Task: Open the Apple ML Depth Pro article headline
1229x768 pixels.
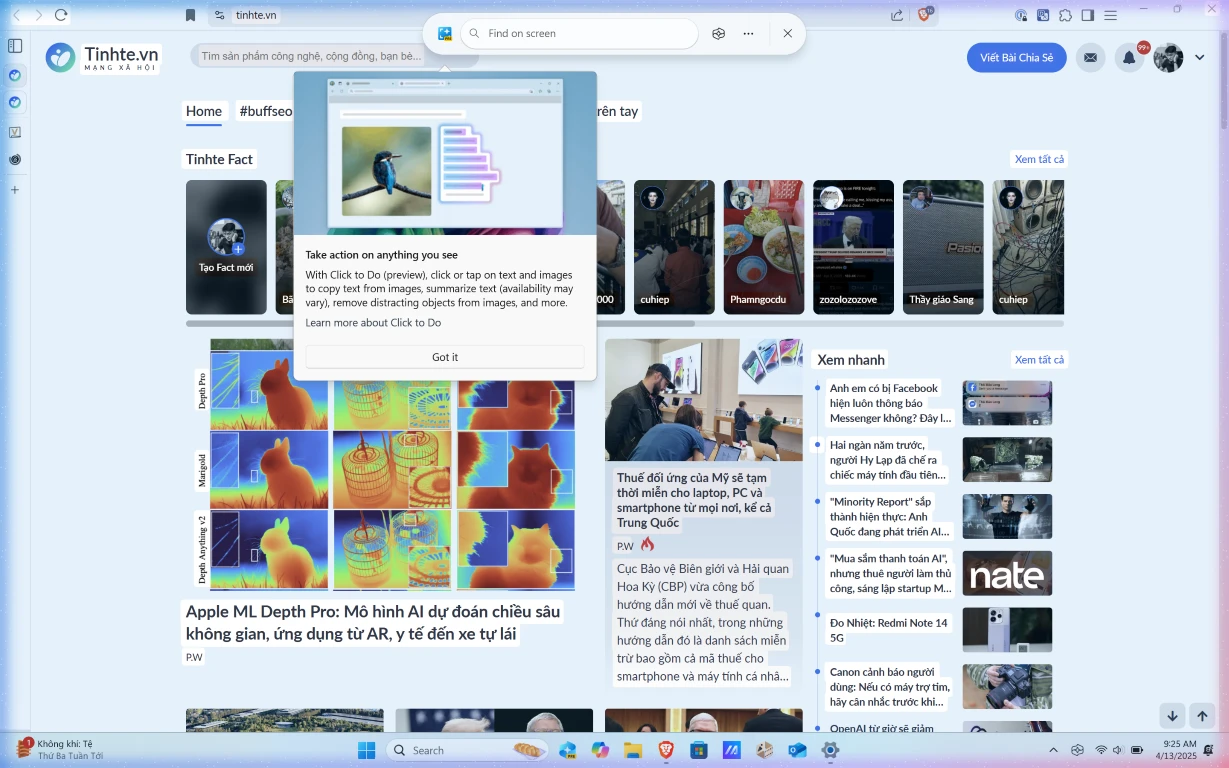Action: (x=374, y=622)
